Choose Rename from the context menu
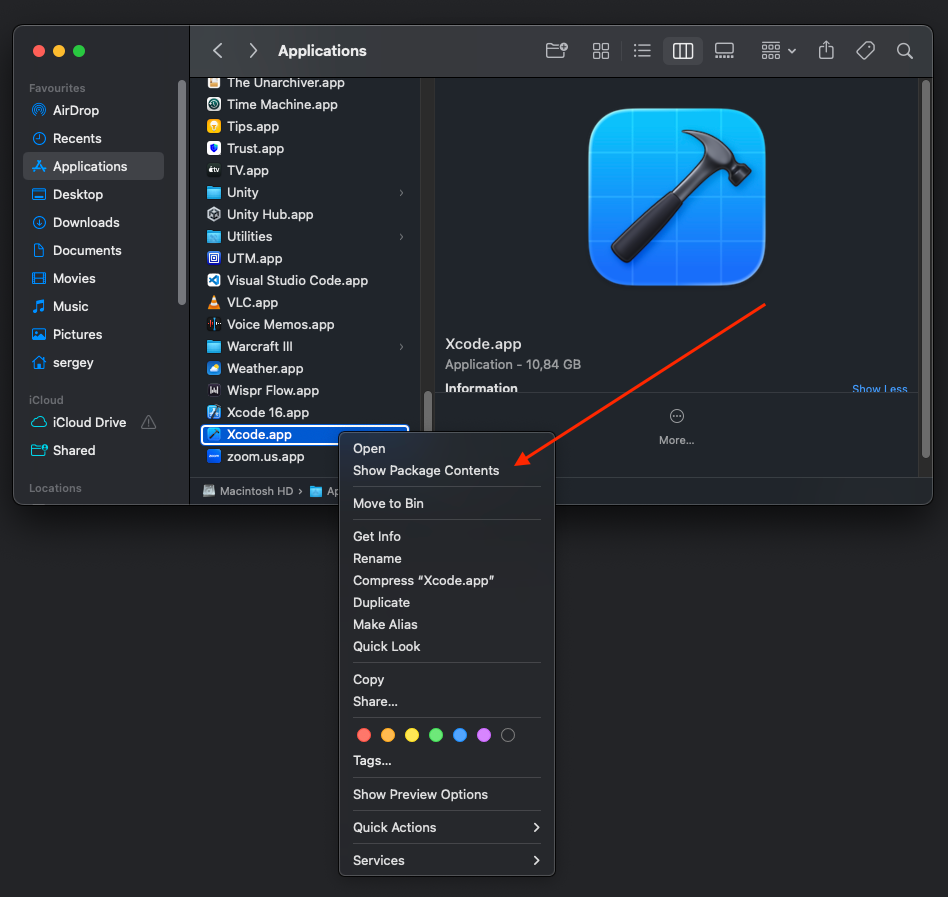This screenshot has height=897, width=948. pos(447,559)
